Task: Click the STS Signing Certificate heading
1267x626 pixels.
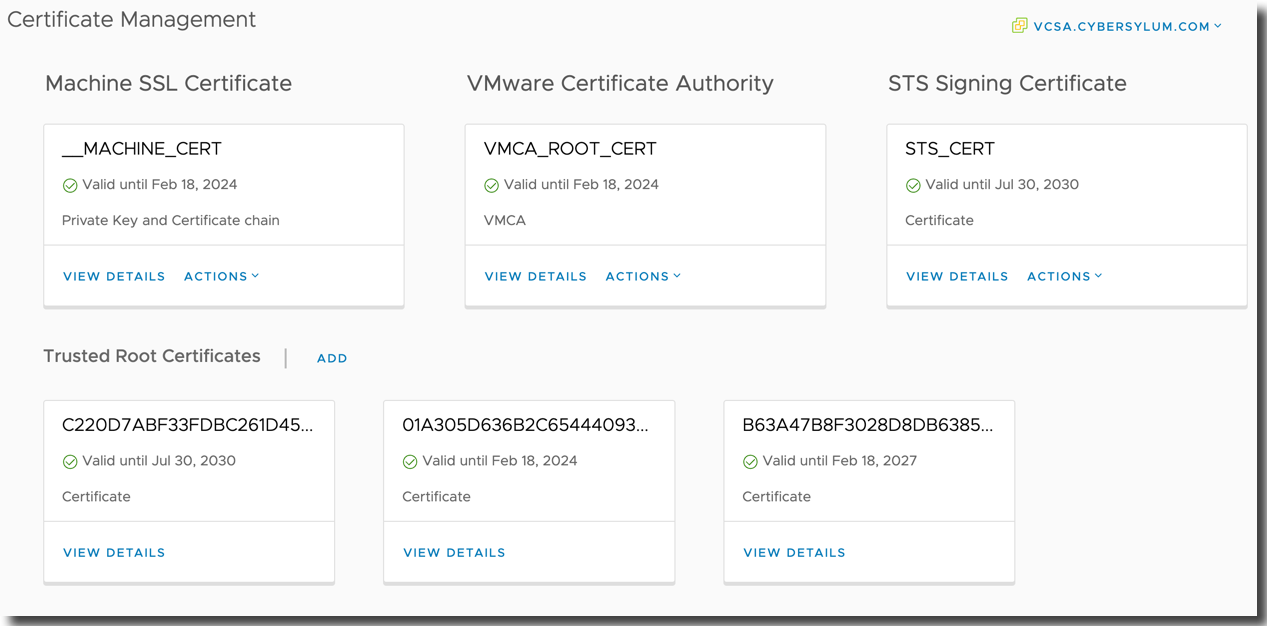Action: [1007, 83]
